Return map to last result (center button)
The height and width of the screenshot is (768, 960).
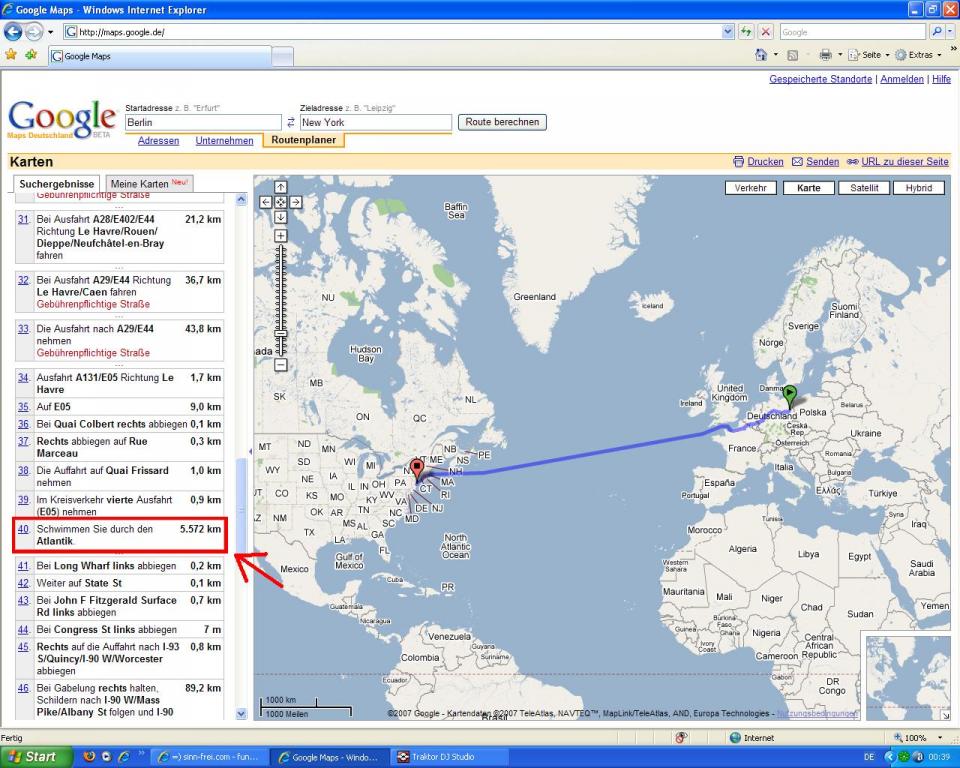click(280, 202)
